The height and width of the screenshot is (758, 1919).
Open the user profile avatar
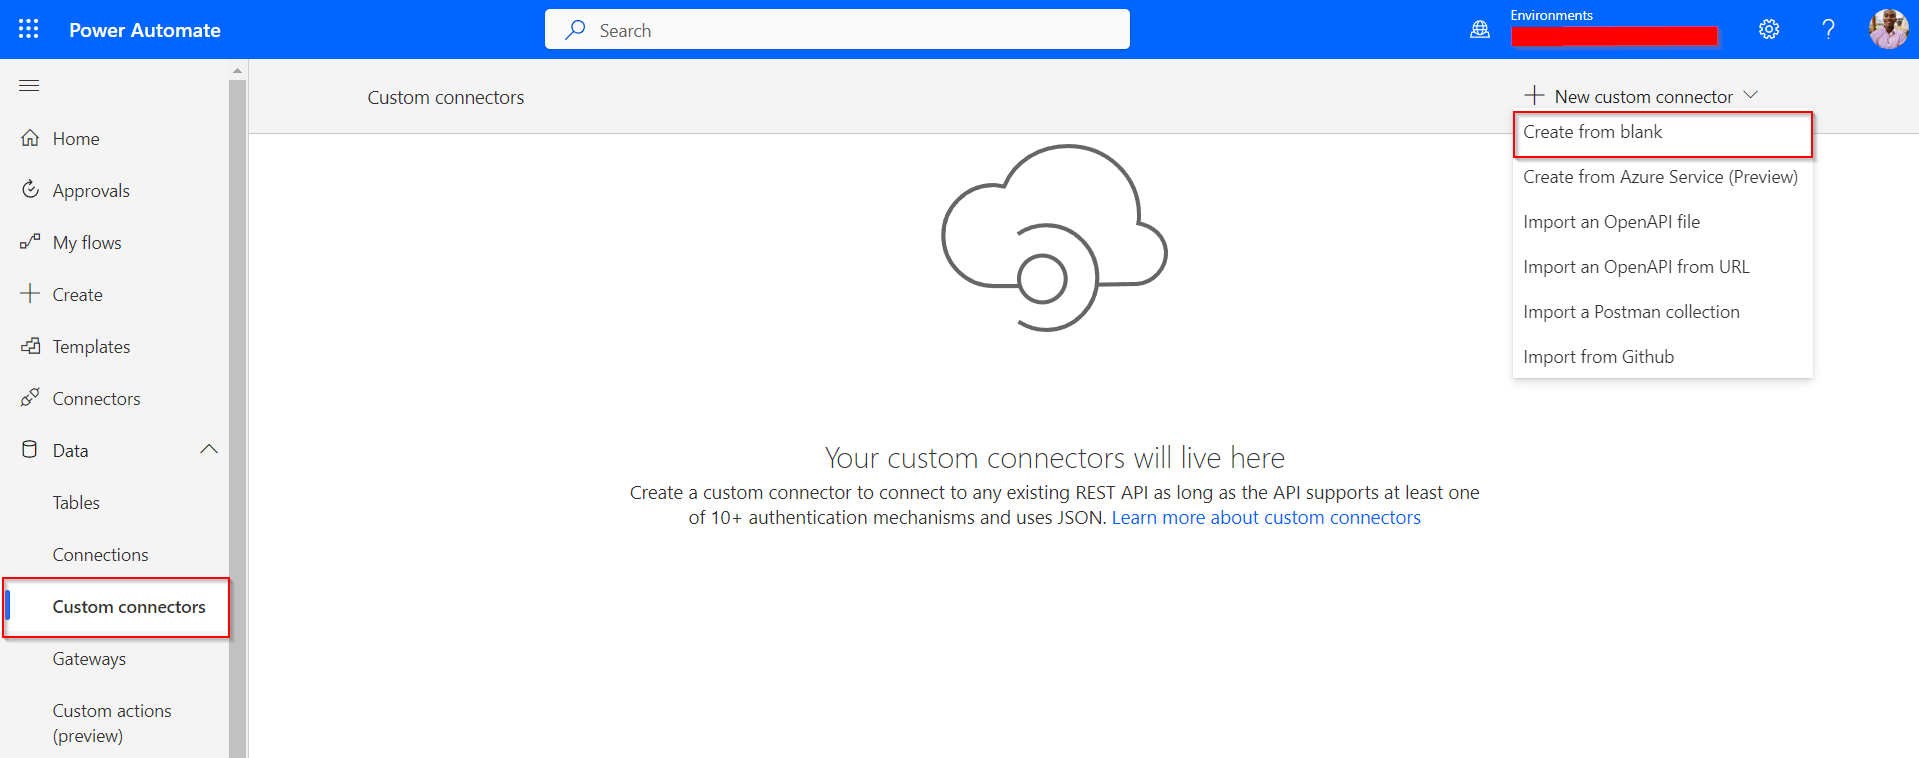(x=1887, y=29)
